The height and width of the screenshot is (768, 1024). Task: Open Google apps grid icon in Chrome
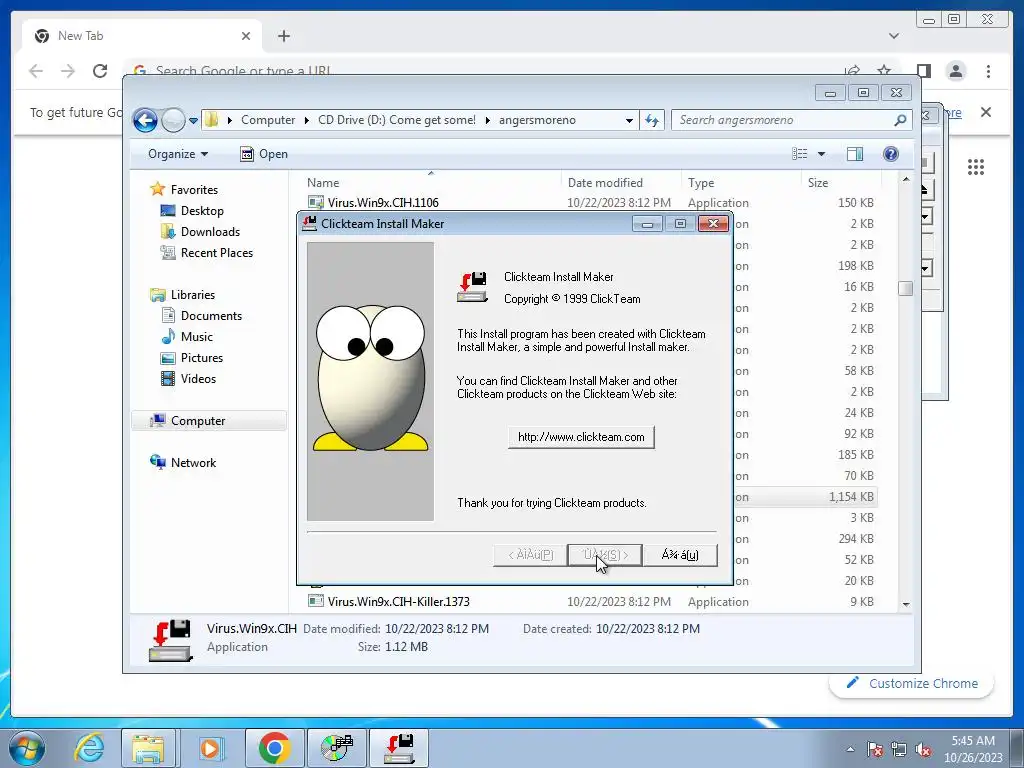click(976, 167)
